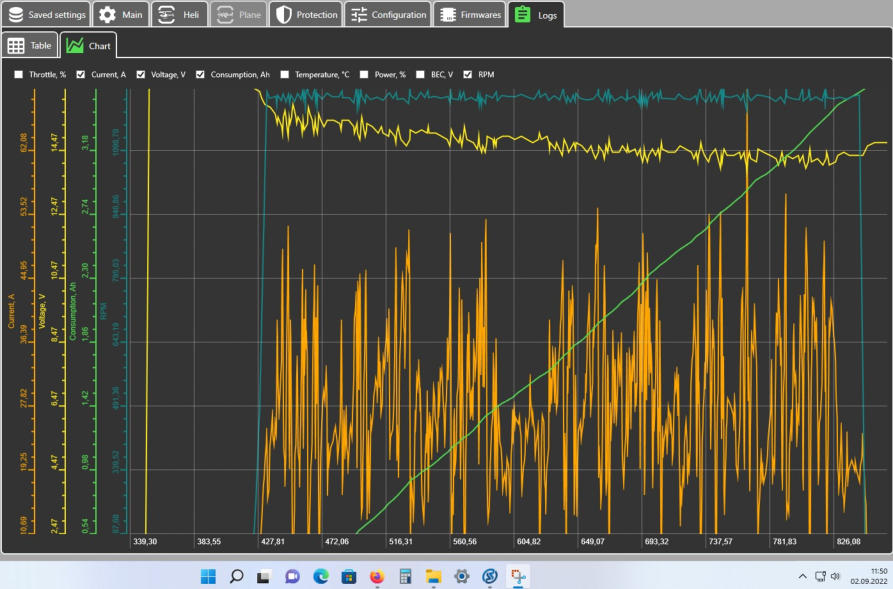Enable the Throttle, % checkbox
Image resolution: width=893 pixels, height=589 pixels.
(18, 75)
